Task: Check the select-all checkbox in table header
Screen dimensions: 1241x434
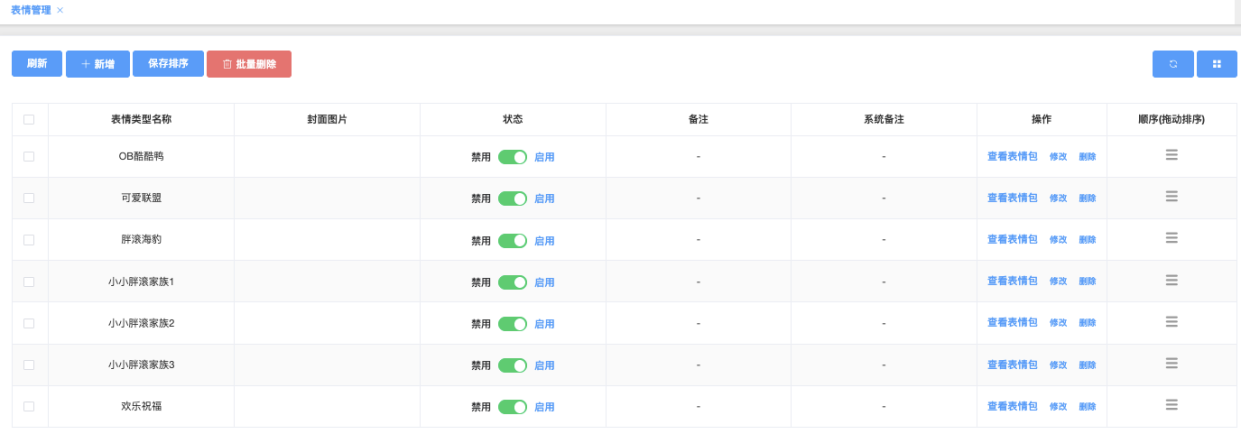Action: coord(29,119)
